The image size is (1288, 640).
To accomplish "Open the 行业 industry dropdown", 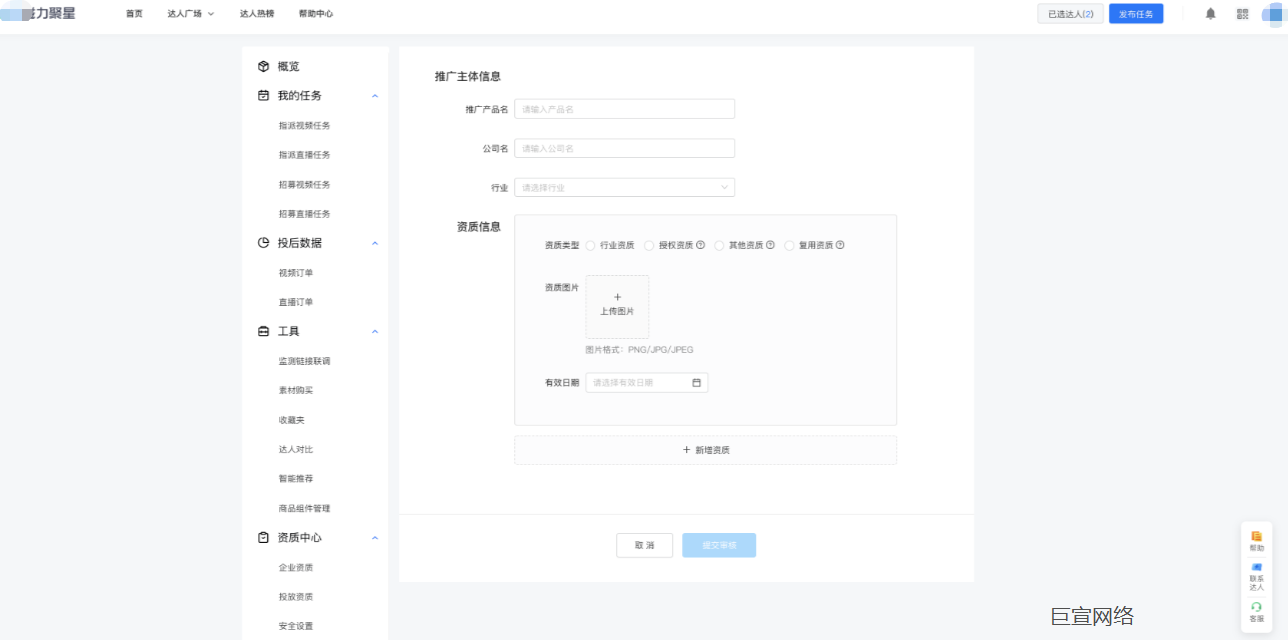I will click(x=624, y=187).
